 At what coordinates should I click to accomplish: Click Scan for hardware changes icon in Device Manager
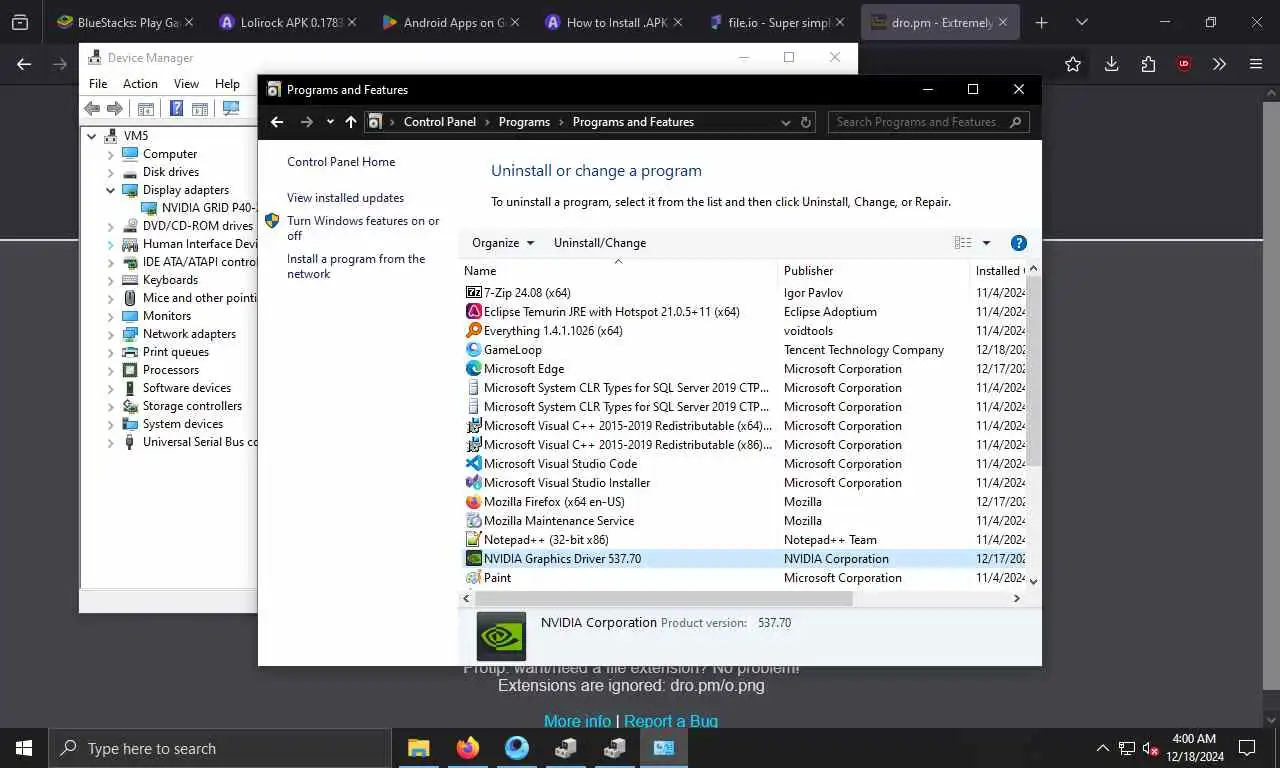tap(231, 109)
